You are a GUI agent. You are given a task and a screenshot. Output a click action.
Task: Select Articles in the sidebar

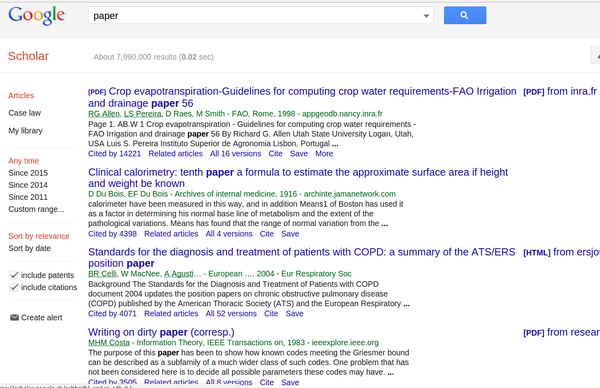pos(21,95)
